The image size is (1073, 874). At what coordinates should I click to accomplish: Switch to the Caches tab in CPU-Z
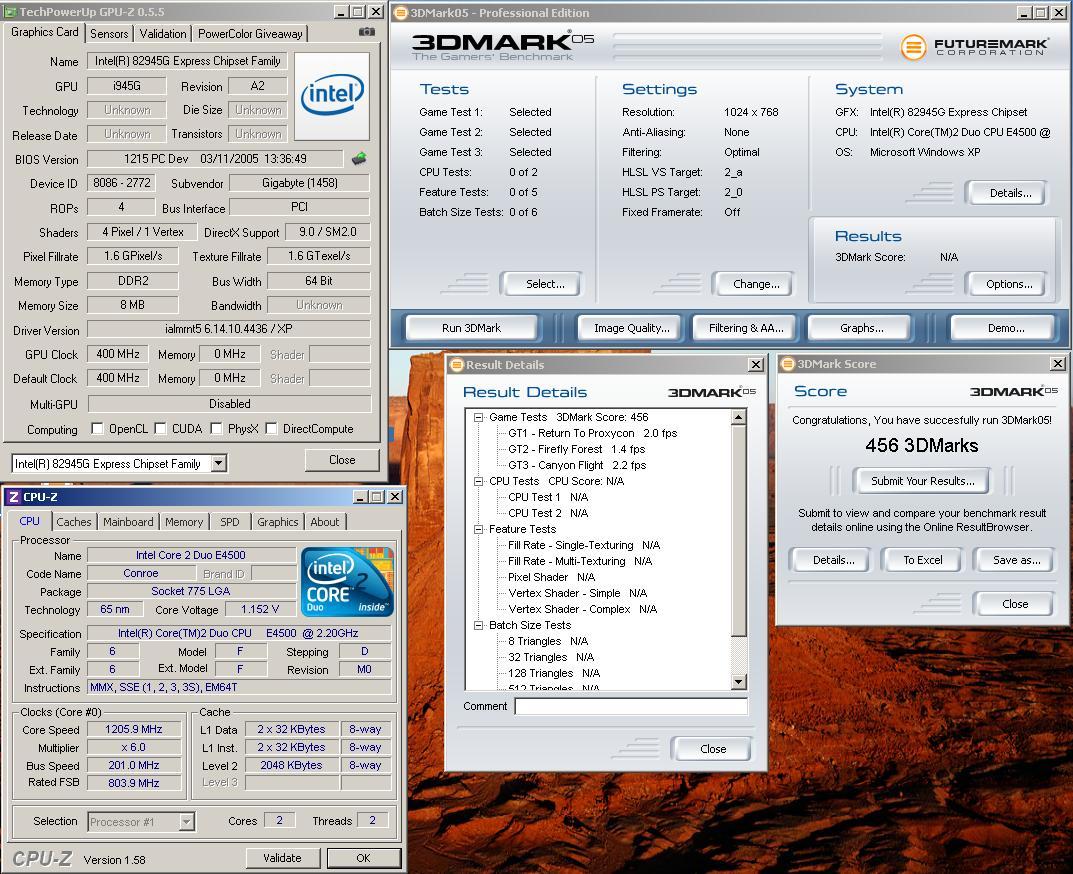point(73,522)
